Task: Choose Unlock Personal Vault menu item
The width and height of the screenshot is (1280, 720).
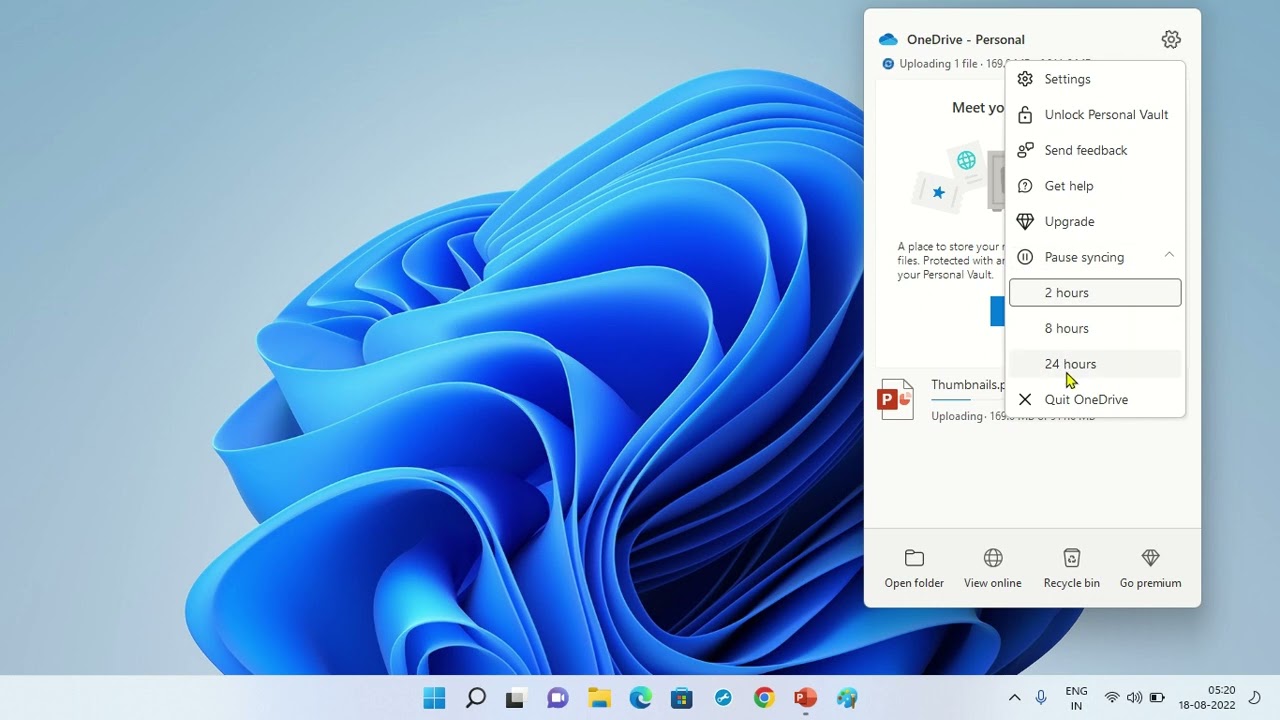Action: pos(1105,115)
